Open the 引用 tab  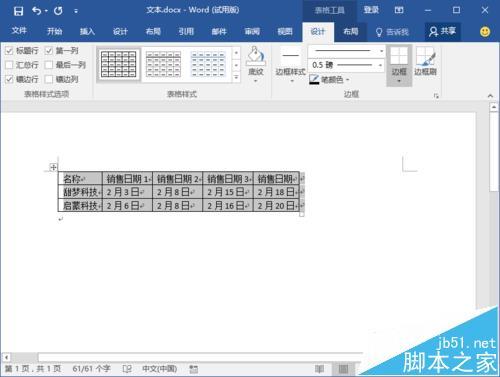tap(186, 31)
